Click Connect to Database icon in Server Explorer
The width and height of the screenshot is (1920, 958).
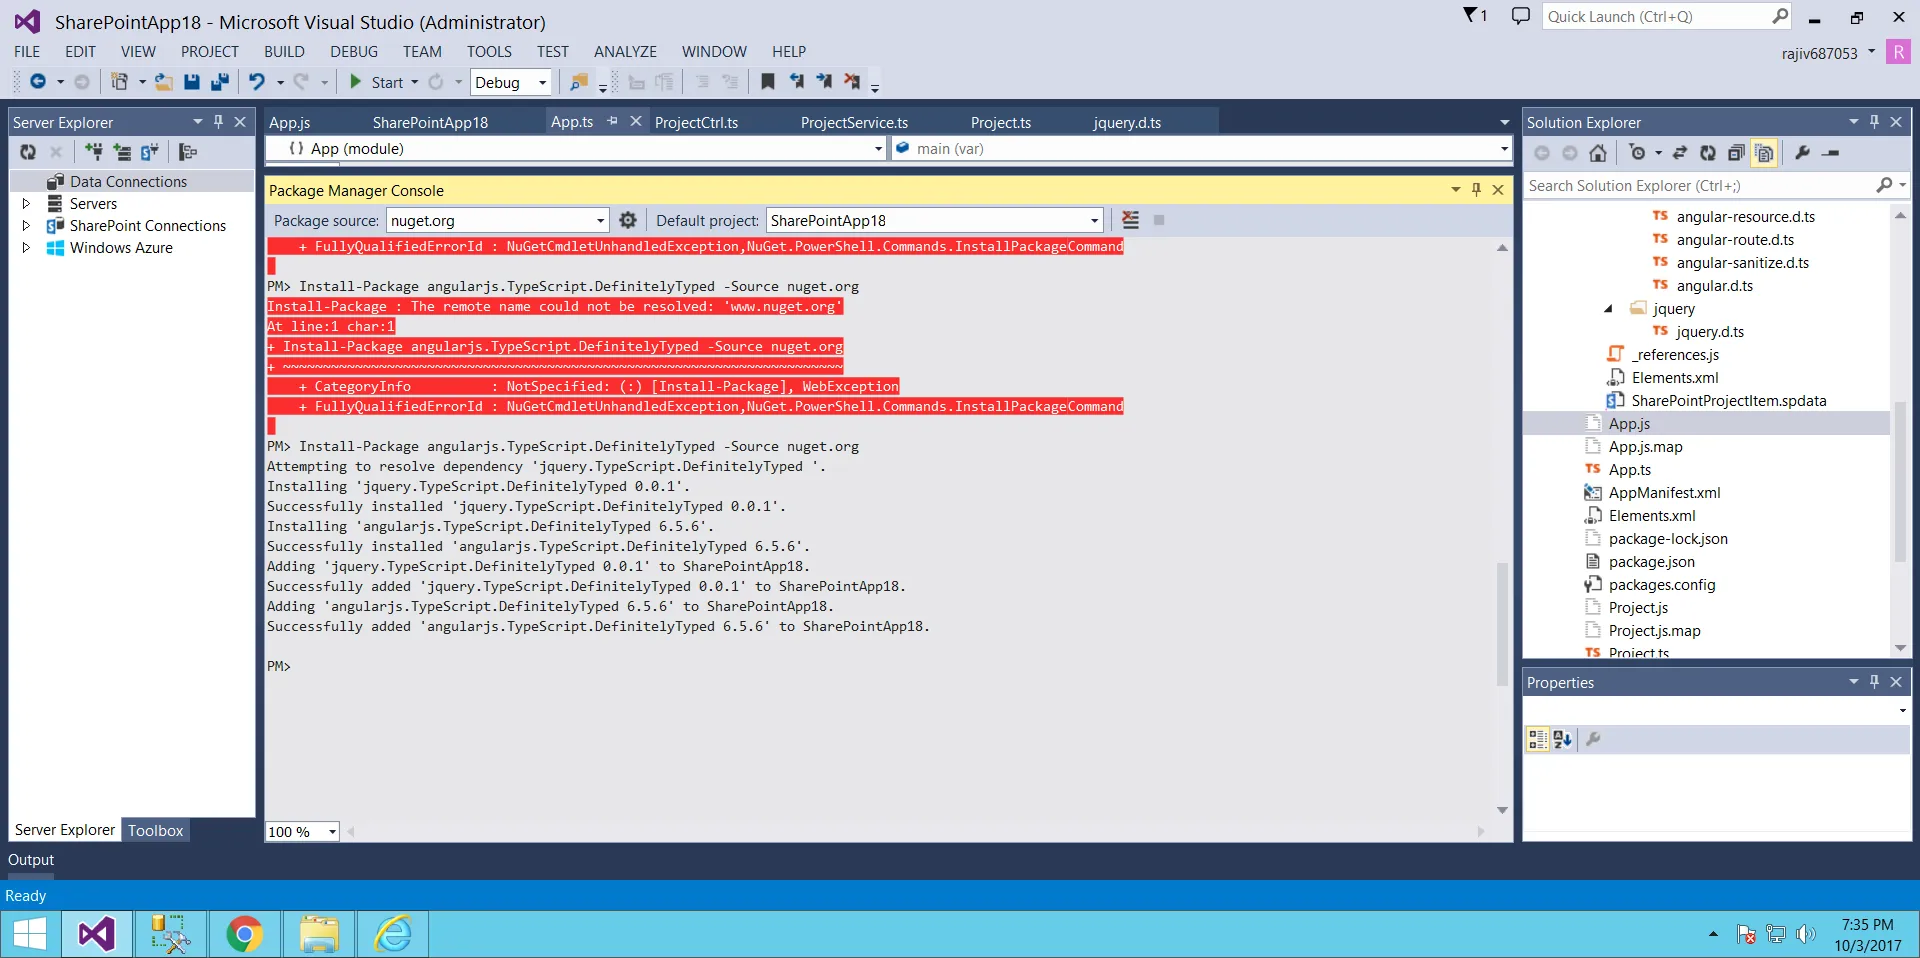(94, 152)
